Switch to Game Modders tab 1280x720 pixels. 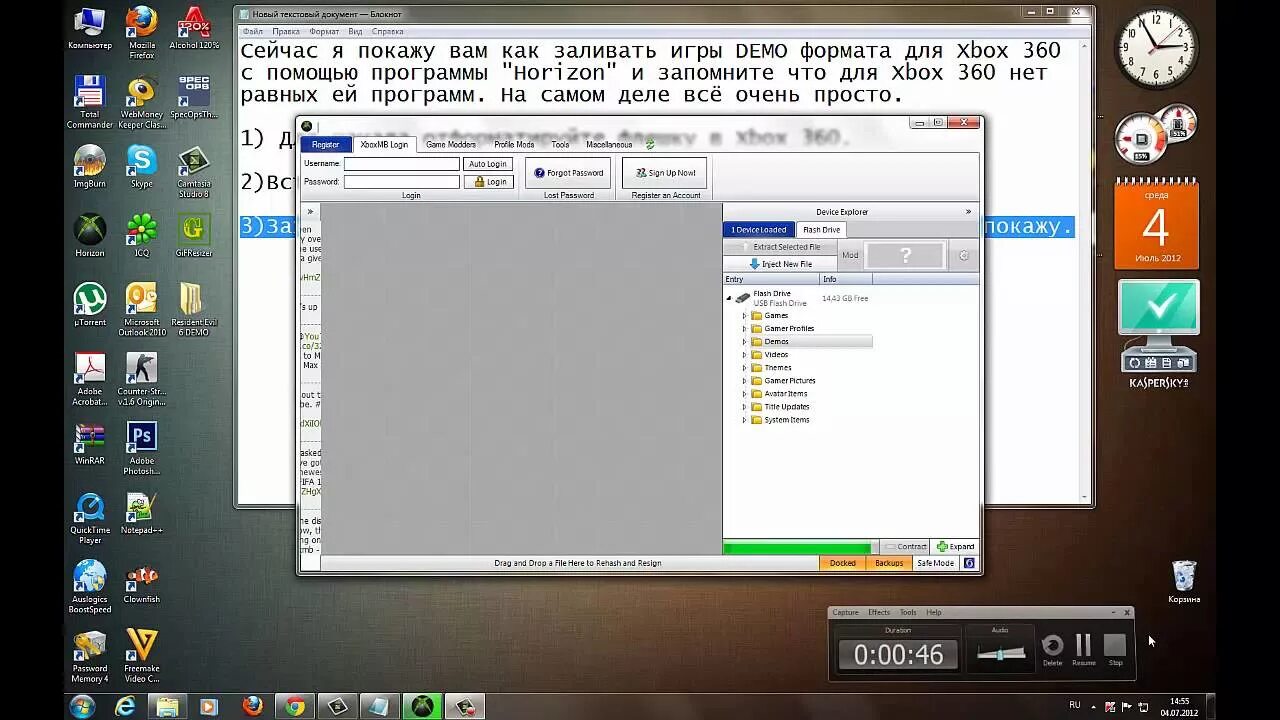[451, 145]
